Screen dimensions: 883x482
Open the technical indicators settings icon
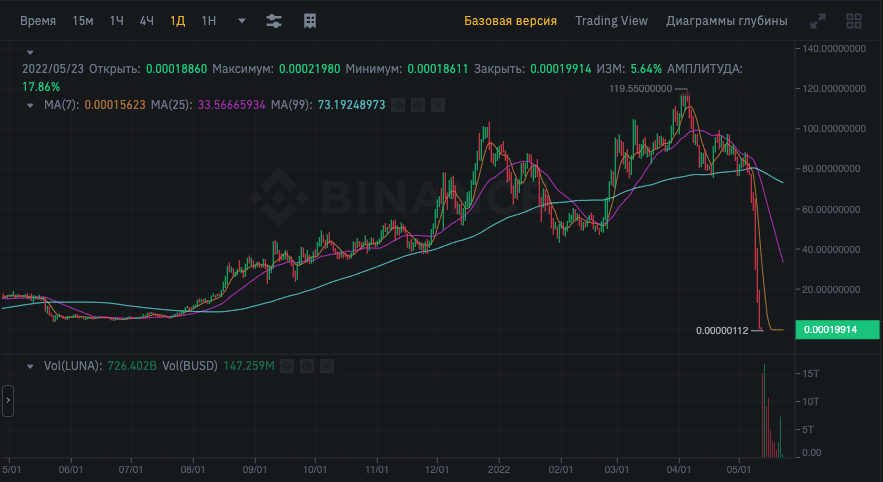(274, 21)
